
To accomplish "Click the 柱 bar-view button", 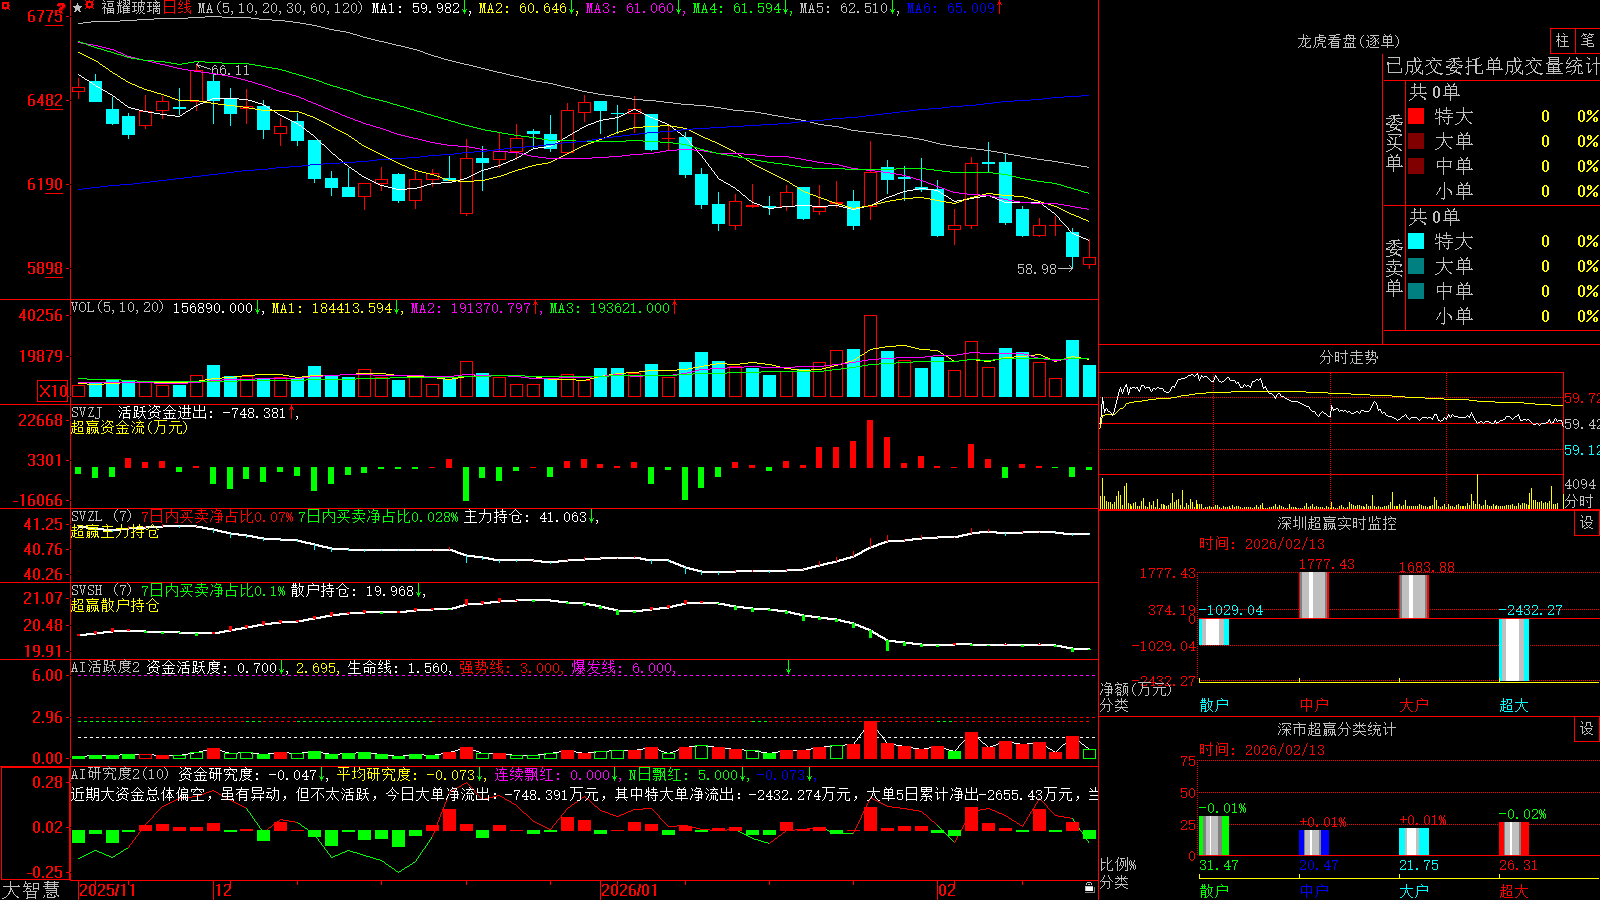I will click(x=1562, y=40).
